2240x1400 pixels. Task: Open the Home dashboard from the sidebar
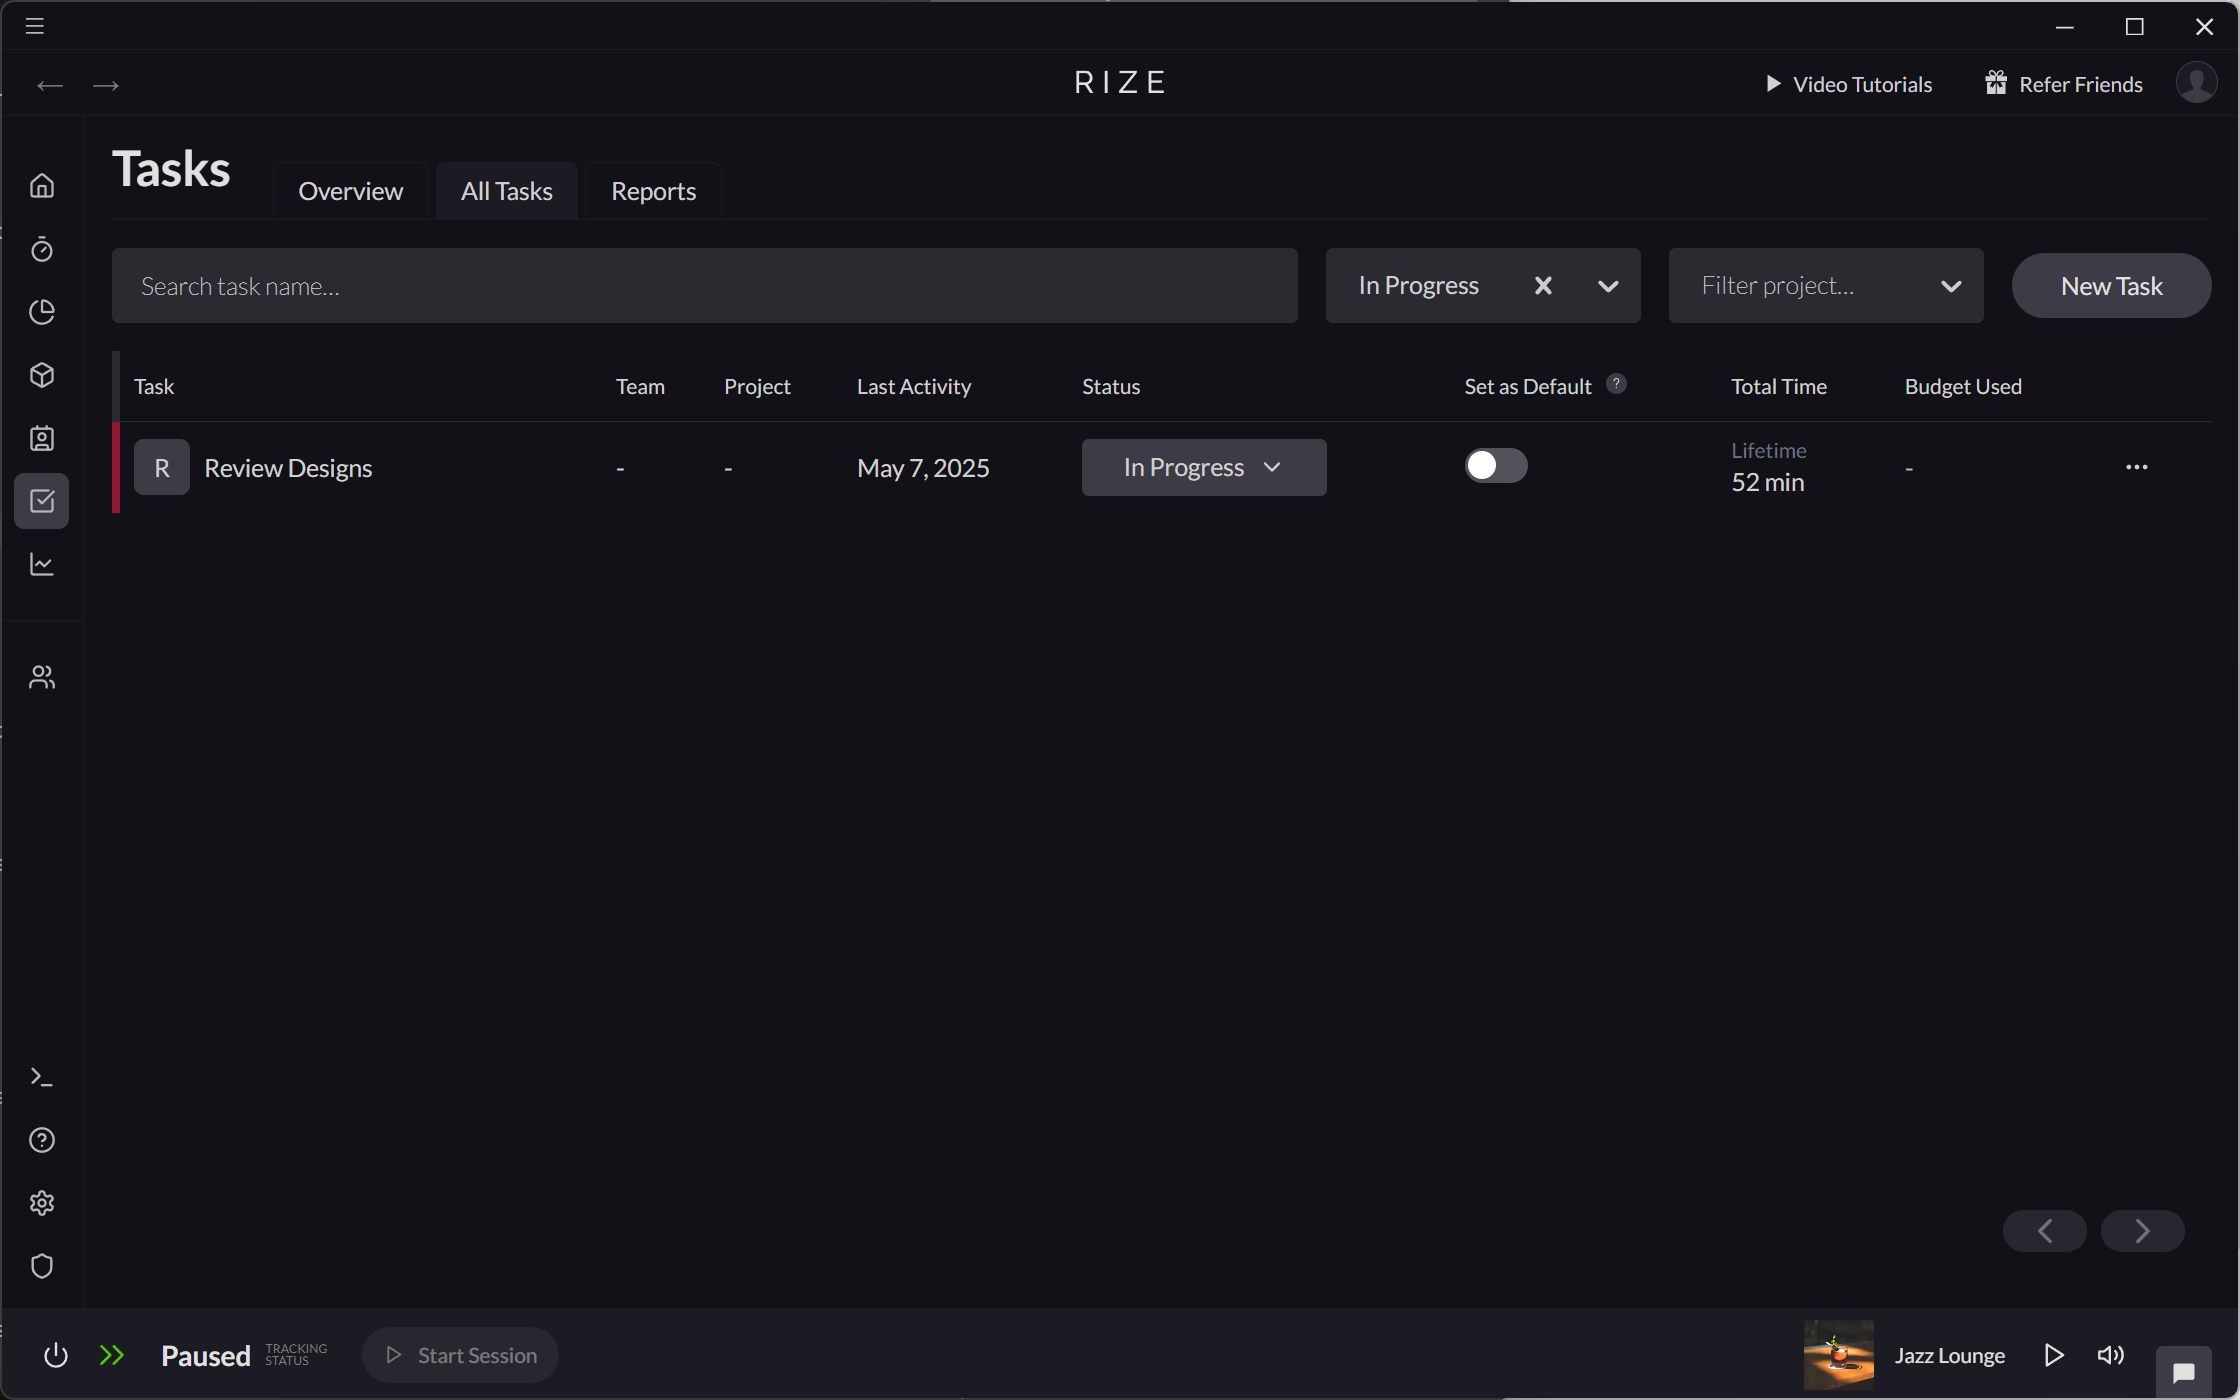42,185
